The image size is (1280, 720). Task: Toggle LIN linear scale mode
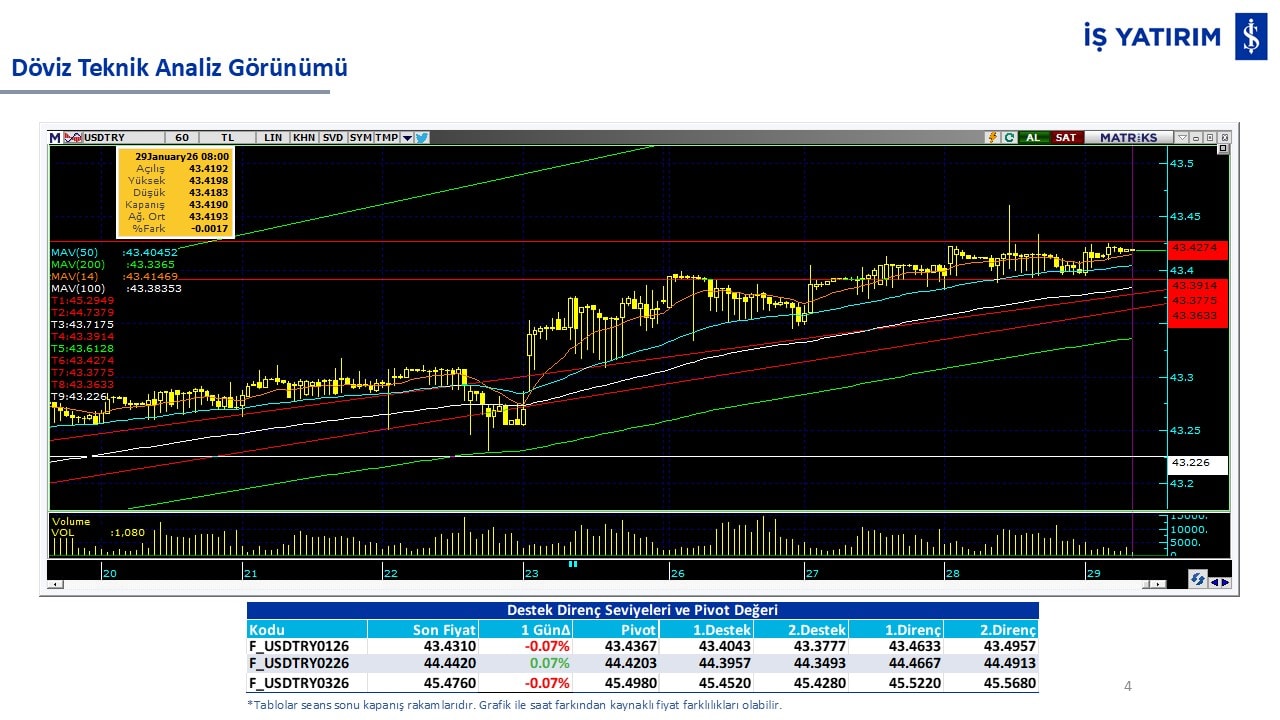pos(273,138)
